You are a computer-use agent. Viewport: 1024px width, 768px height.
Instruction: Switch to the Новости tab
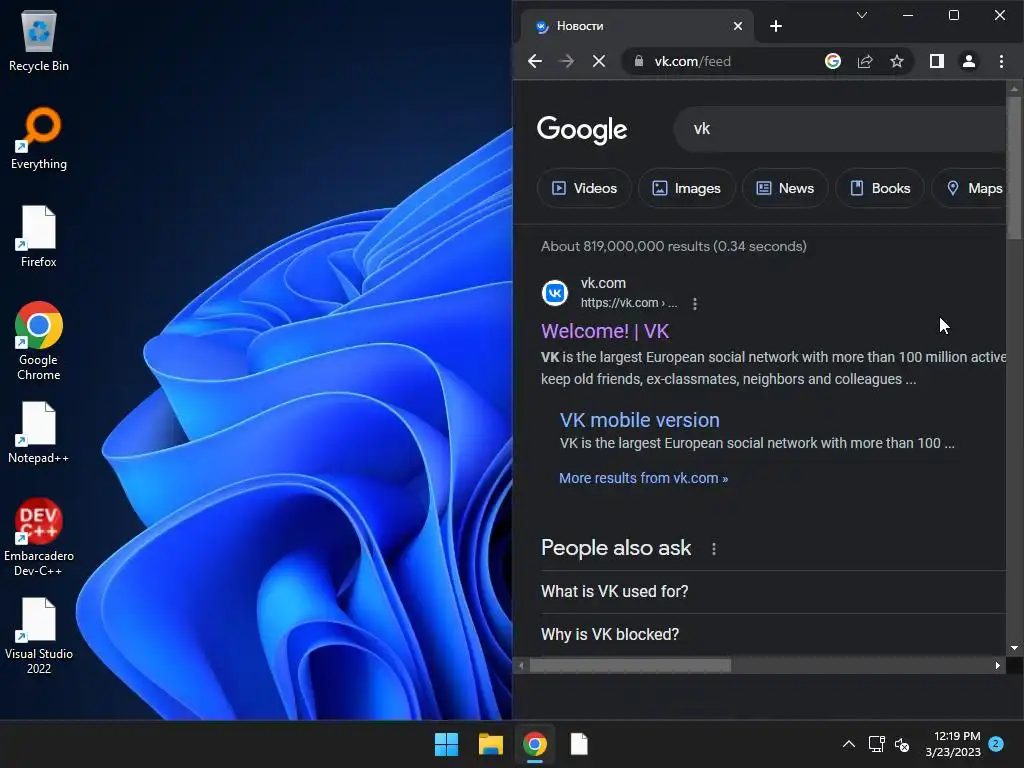coord(637,26)
